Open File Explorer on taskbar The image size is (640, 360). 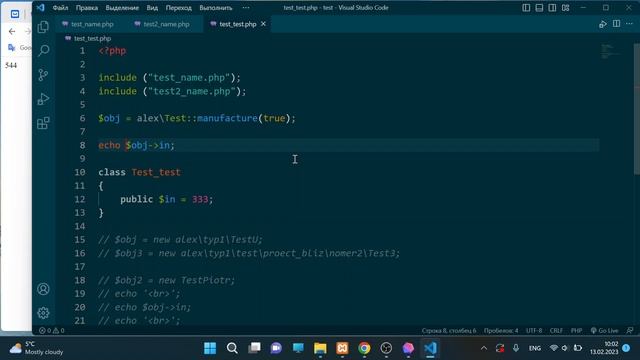click(x=320, y=348)
